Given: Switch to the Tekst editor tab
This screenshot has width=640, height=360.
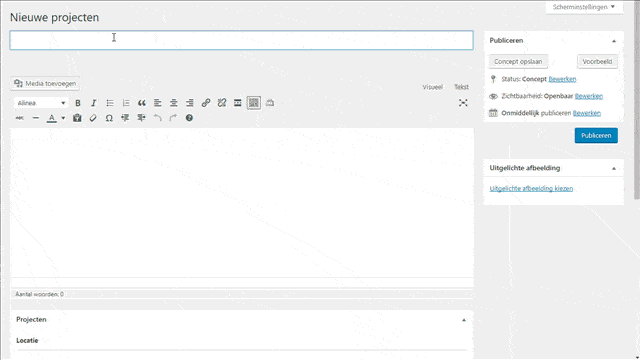Looking at the screenshot, I should click(461, 87).
